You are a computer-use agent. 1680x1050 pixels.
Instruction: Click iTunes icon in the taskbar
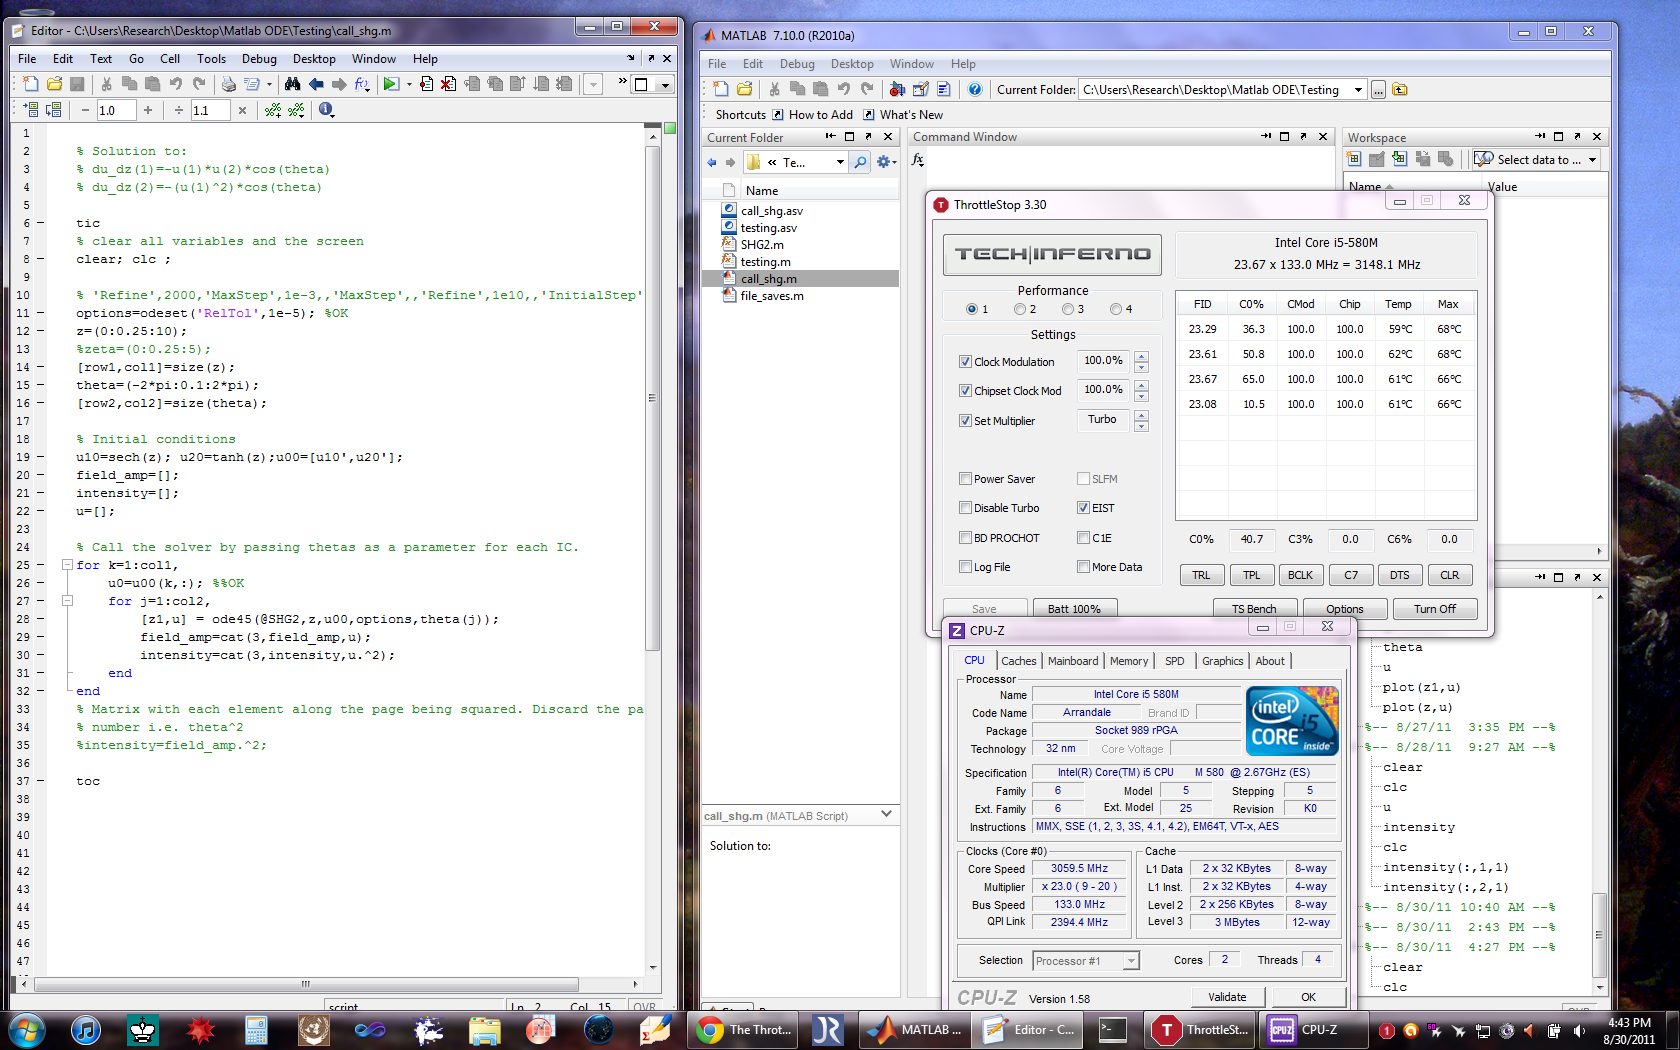tap(86, 1030)
